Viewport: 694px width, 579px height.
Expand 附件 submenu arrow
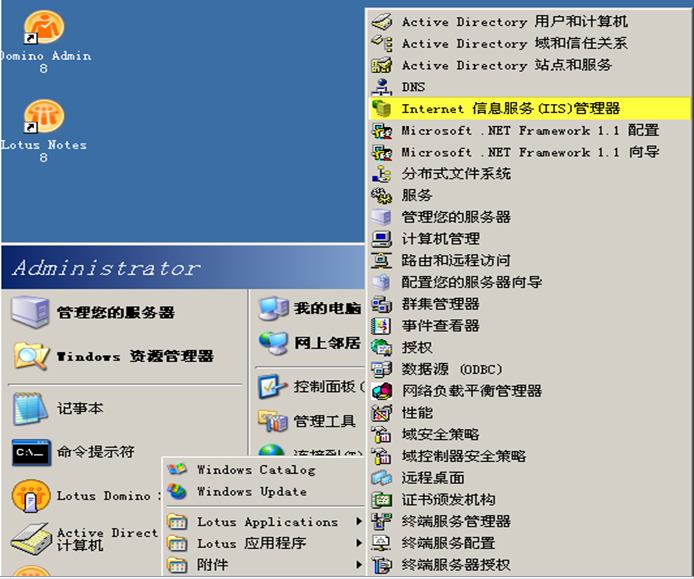359,565
